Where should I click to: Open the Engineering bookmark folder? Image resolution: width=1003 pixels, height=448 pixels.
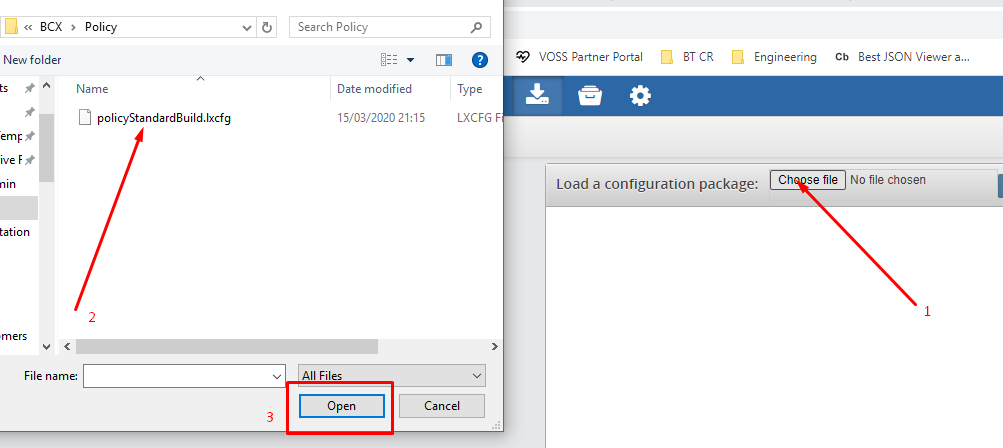(x=774, y=57)
